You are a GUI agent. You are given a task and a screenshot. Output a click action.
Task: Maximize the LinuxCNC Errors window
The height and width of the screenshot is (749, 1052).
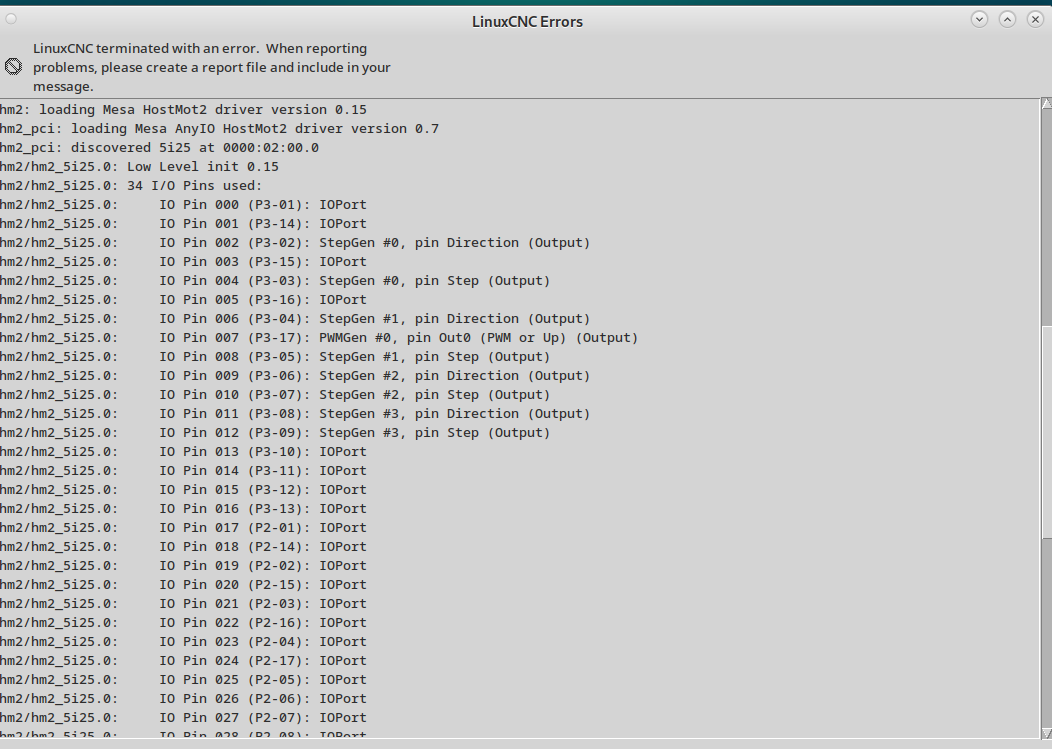(x=1007, y=19)
